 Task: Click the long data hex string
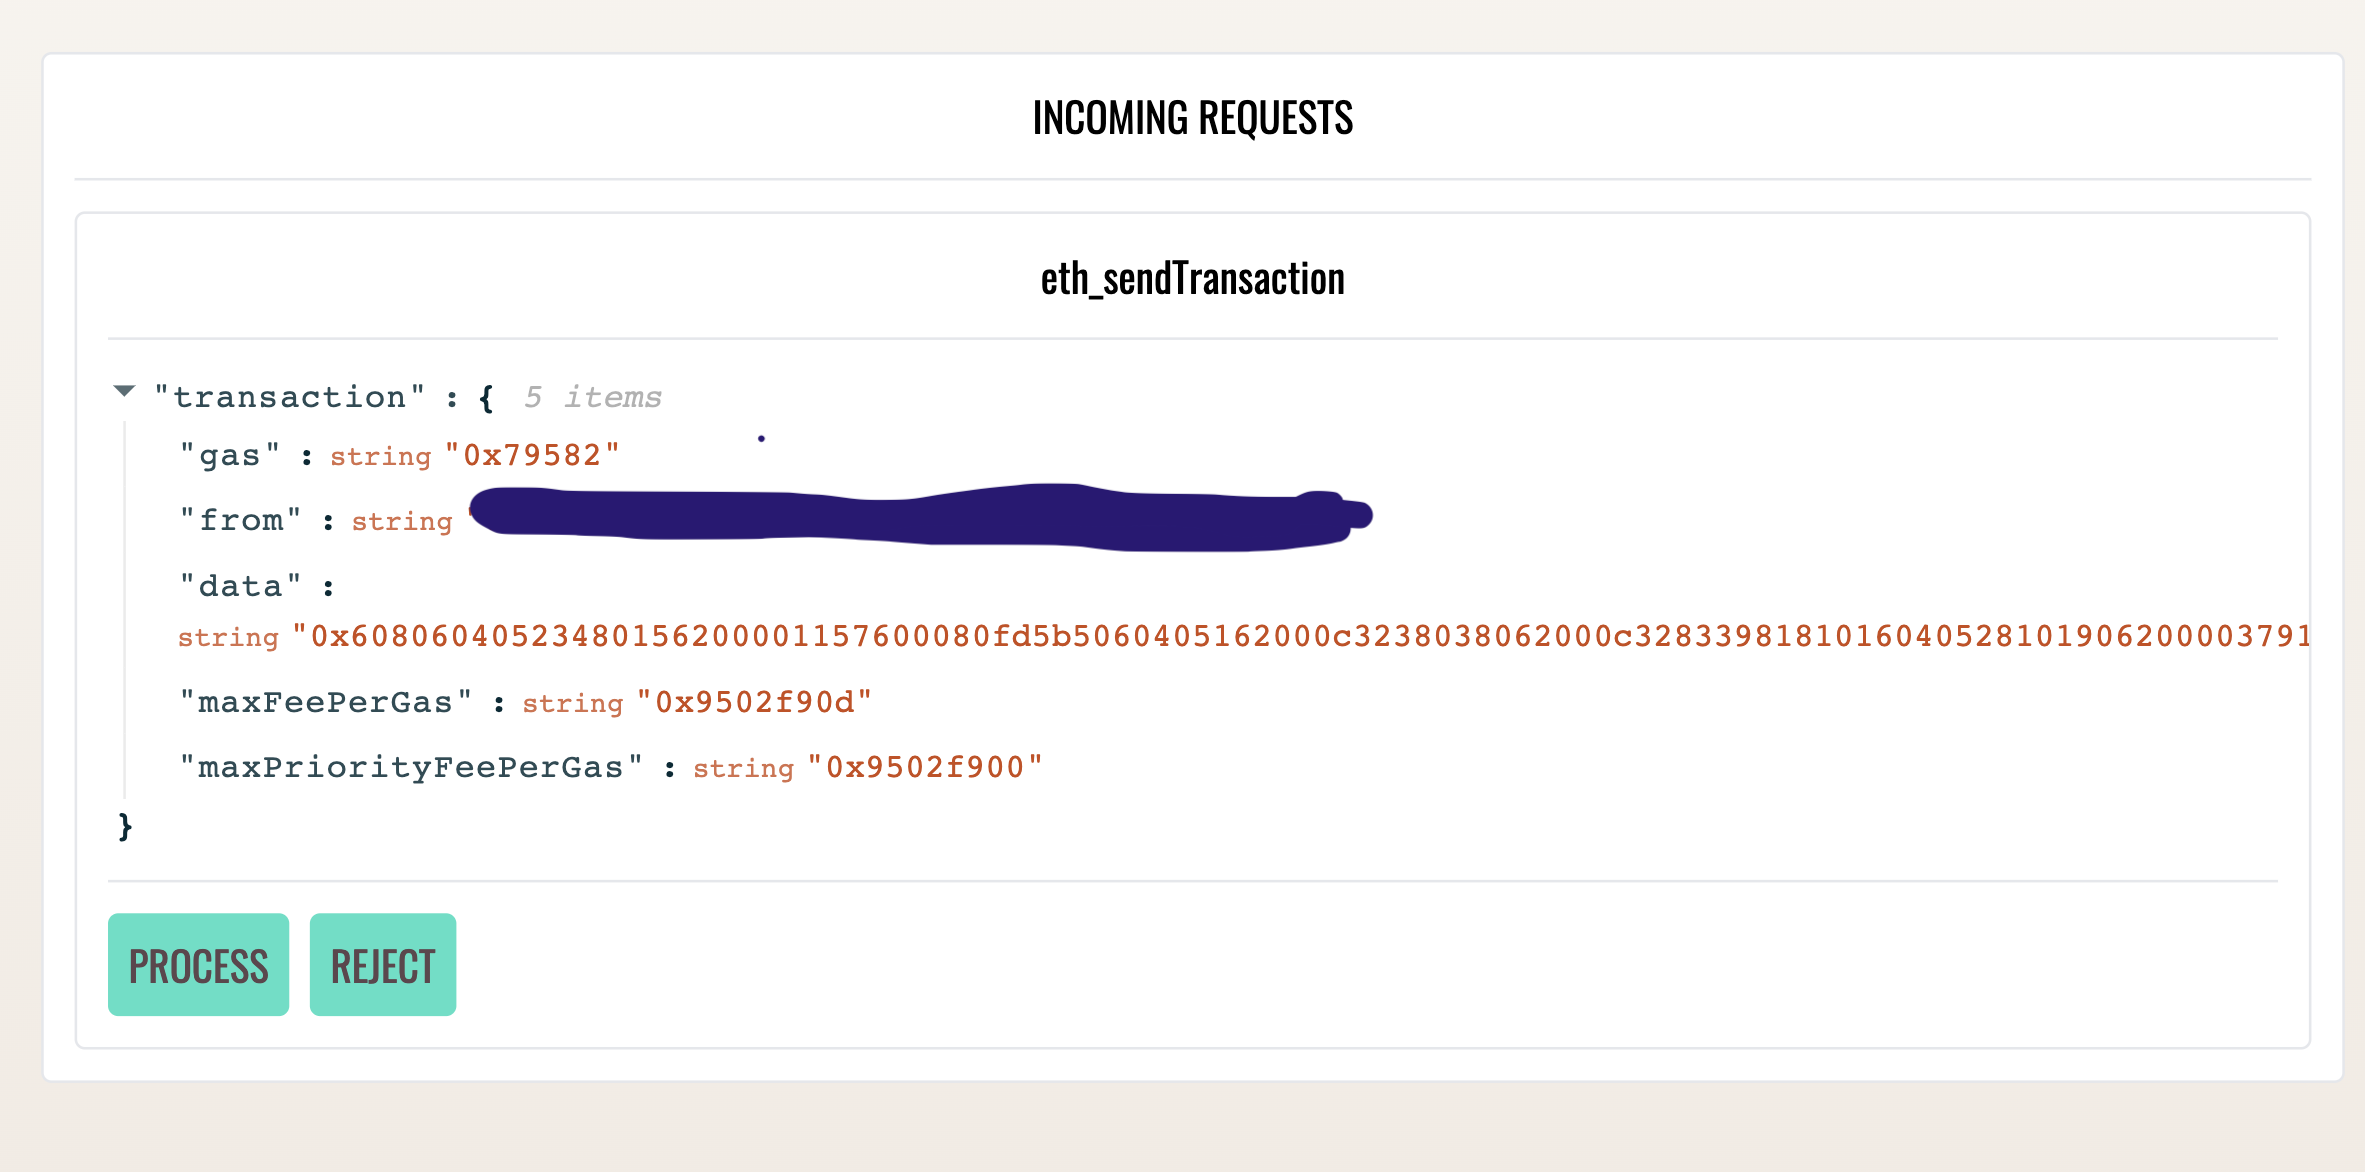[1300, 636]
